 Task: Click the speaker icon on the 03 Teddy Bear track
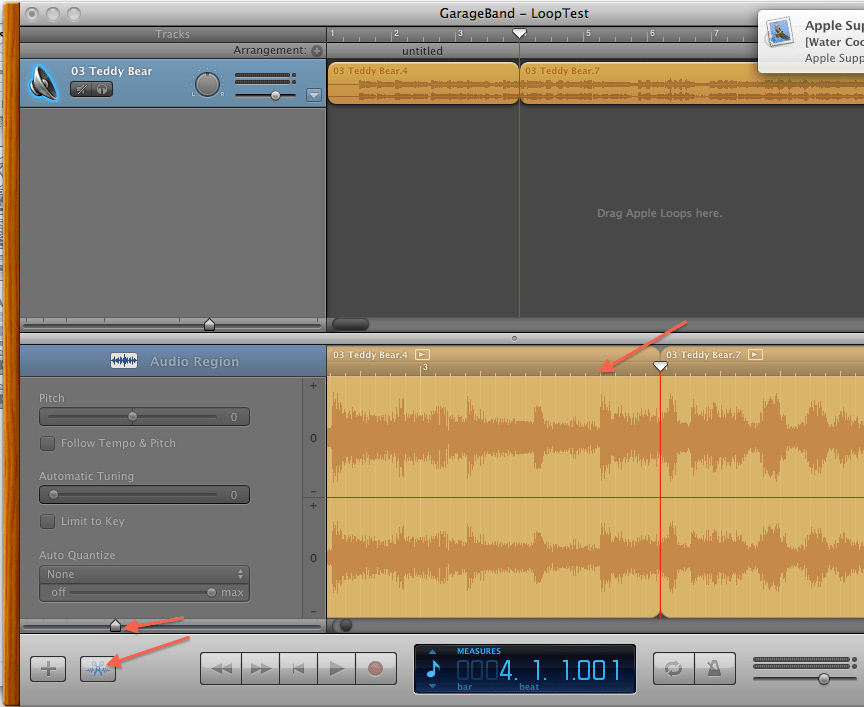(x=44, y=81)
